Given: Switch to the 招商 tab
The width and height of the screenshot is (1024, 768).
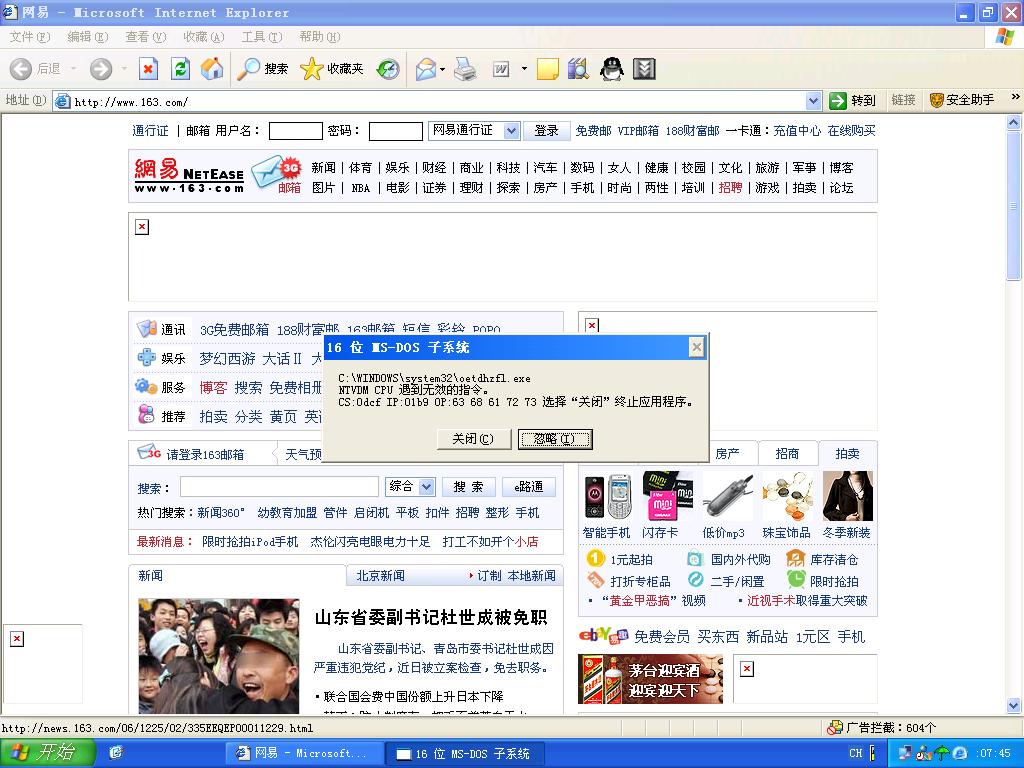Looking at the screenshot, I should click(787, 453).
